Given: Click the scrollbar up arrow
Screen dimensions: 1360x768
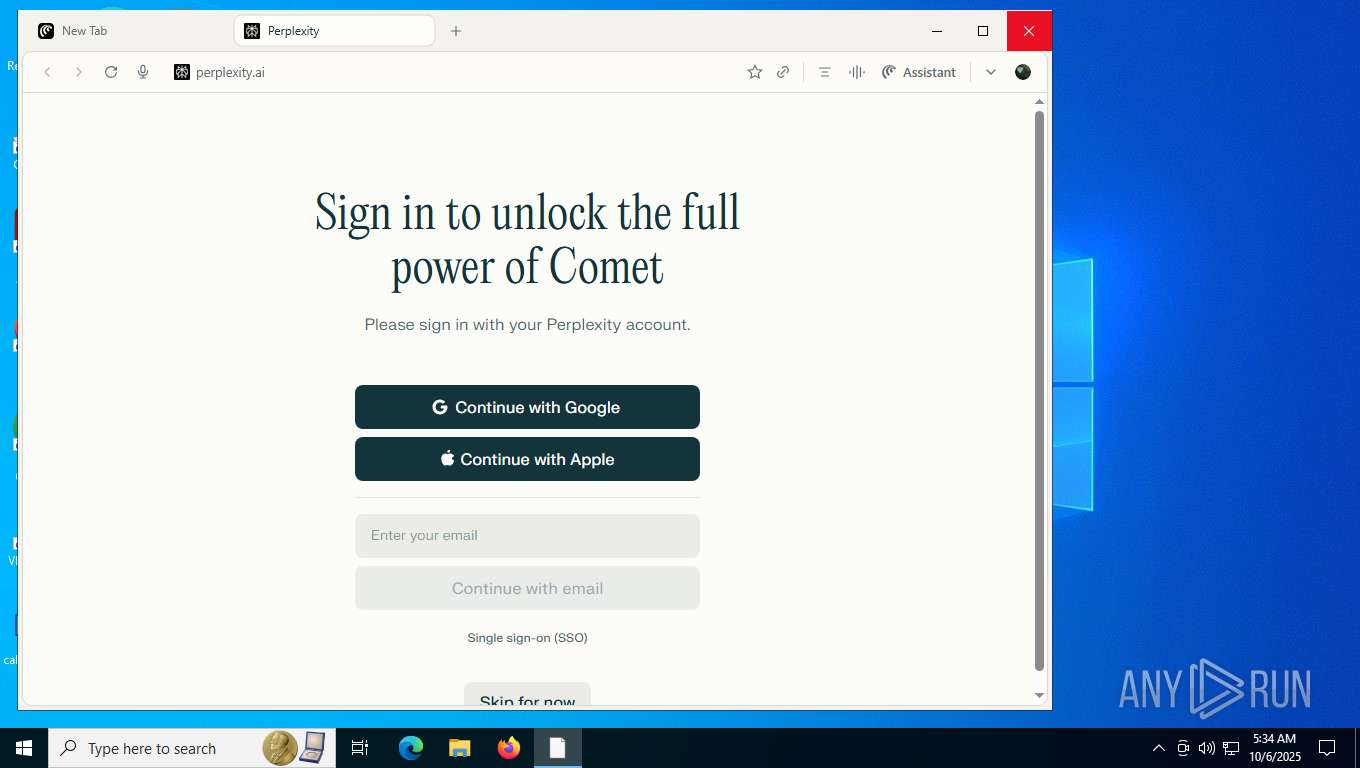Looking at the screenshot, I should tap(1039, 101).
